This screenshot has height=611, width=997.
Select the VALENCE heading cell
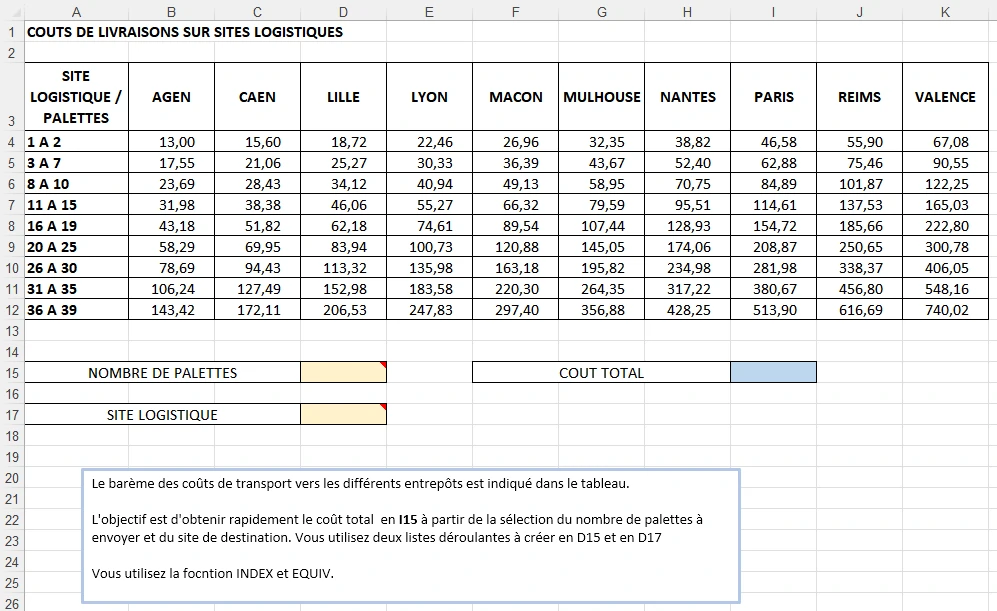[945, 97]
